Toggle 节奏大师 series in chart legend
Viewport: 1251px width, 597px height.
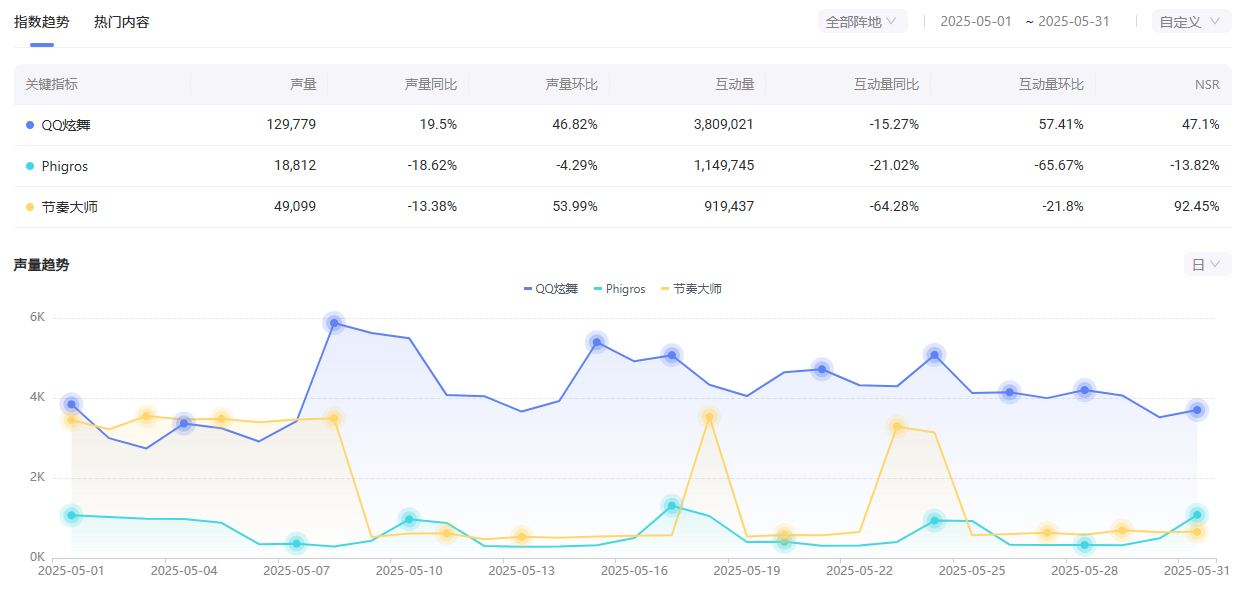[x=691, y=289]
